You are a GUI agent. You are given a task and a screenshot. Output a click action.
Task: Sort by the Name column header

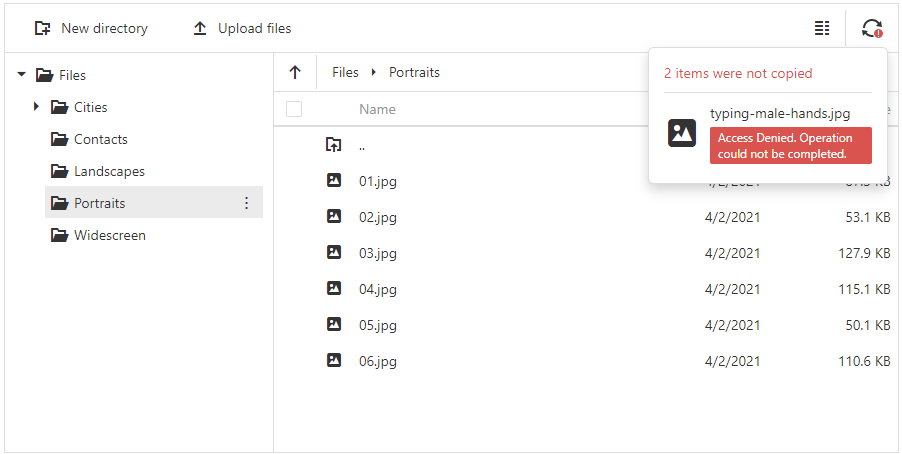377,109
